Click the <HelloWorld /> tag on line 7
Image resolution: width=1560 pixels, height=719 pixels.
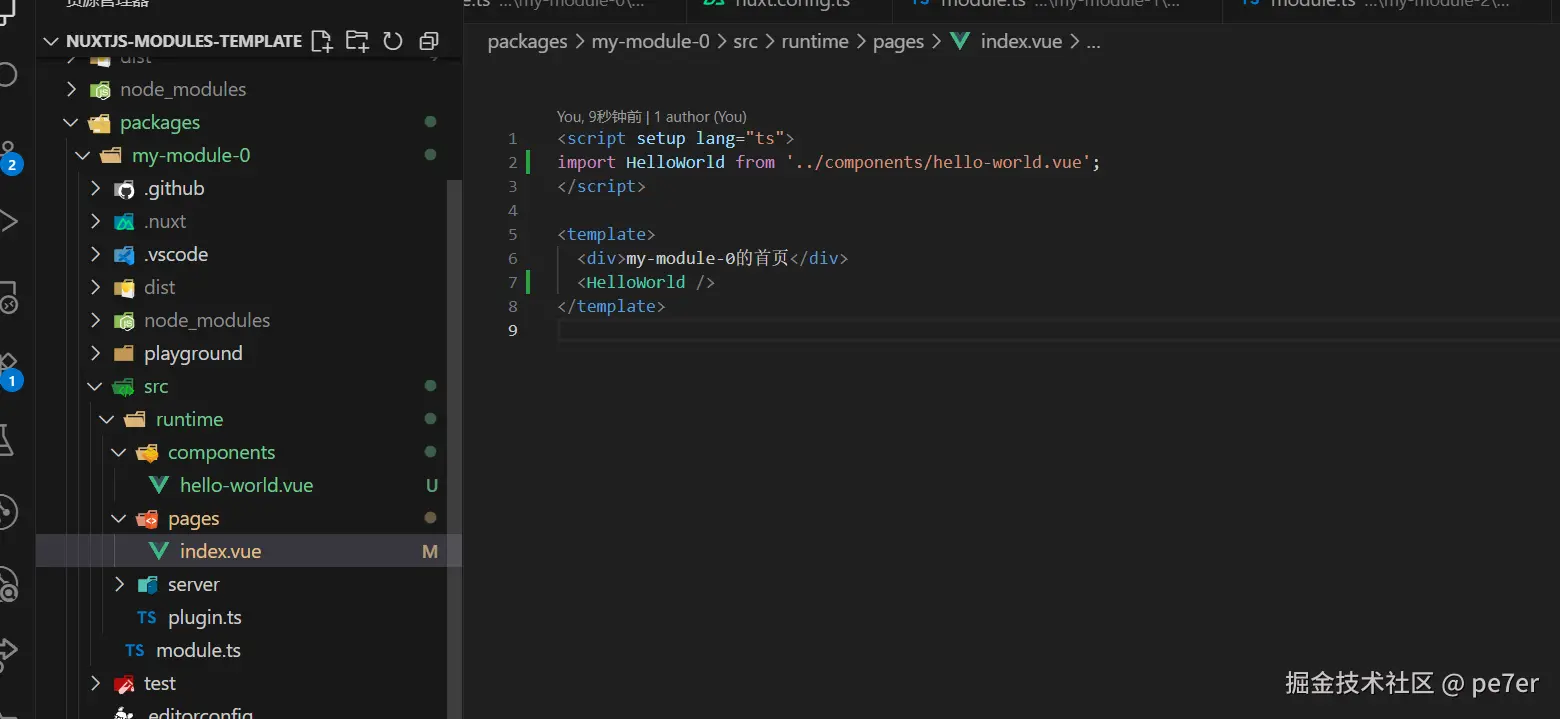point(646,282)
